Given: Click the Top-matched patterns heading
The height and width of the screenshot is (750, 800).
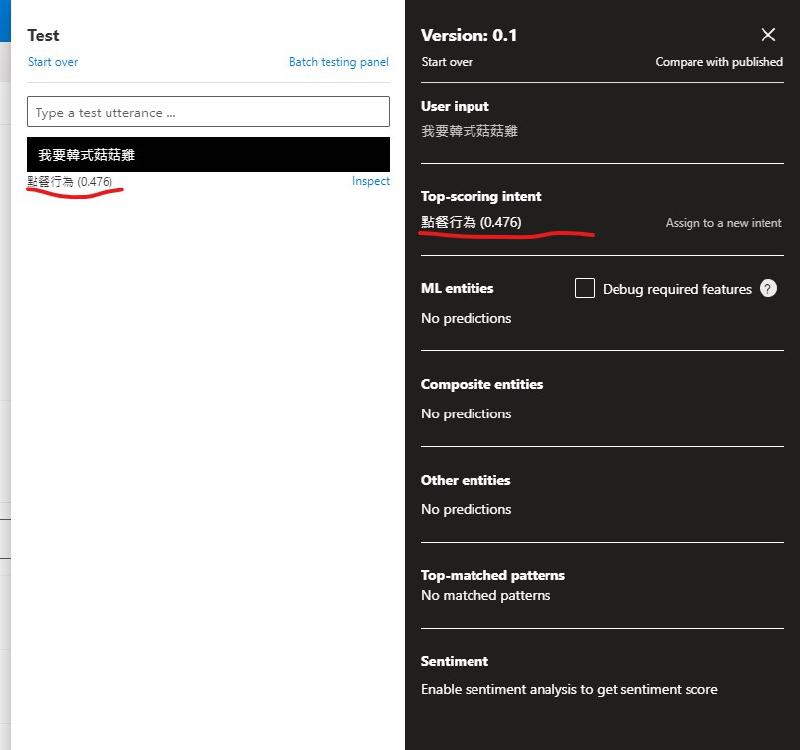Looking at the screenshot, I should (x=492, y=575).
